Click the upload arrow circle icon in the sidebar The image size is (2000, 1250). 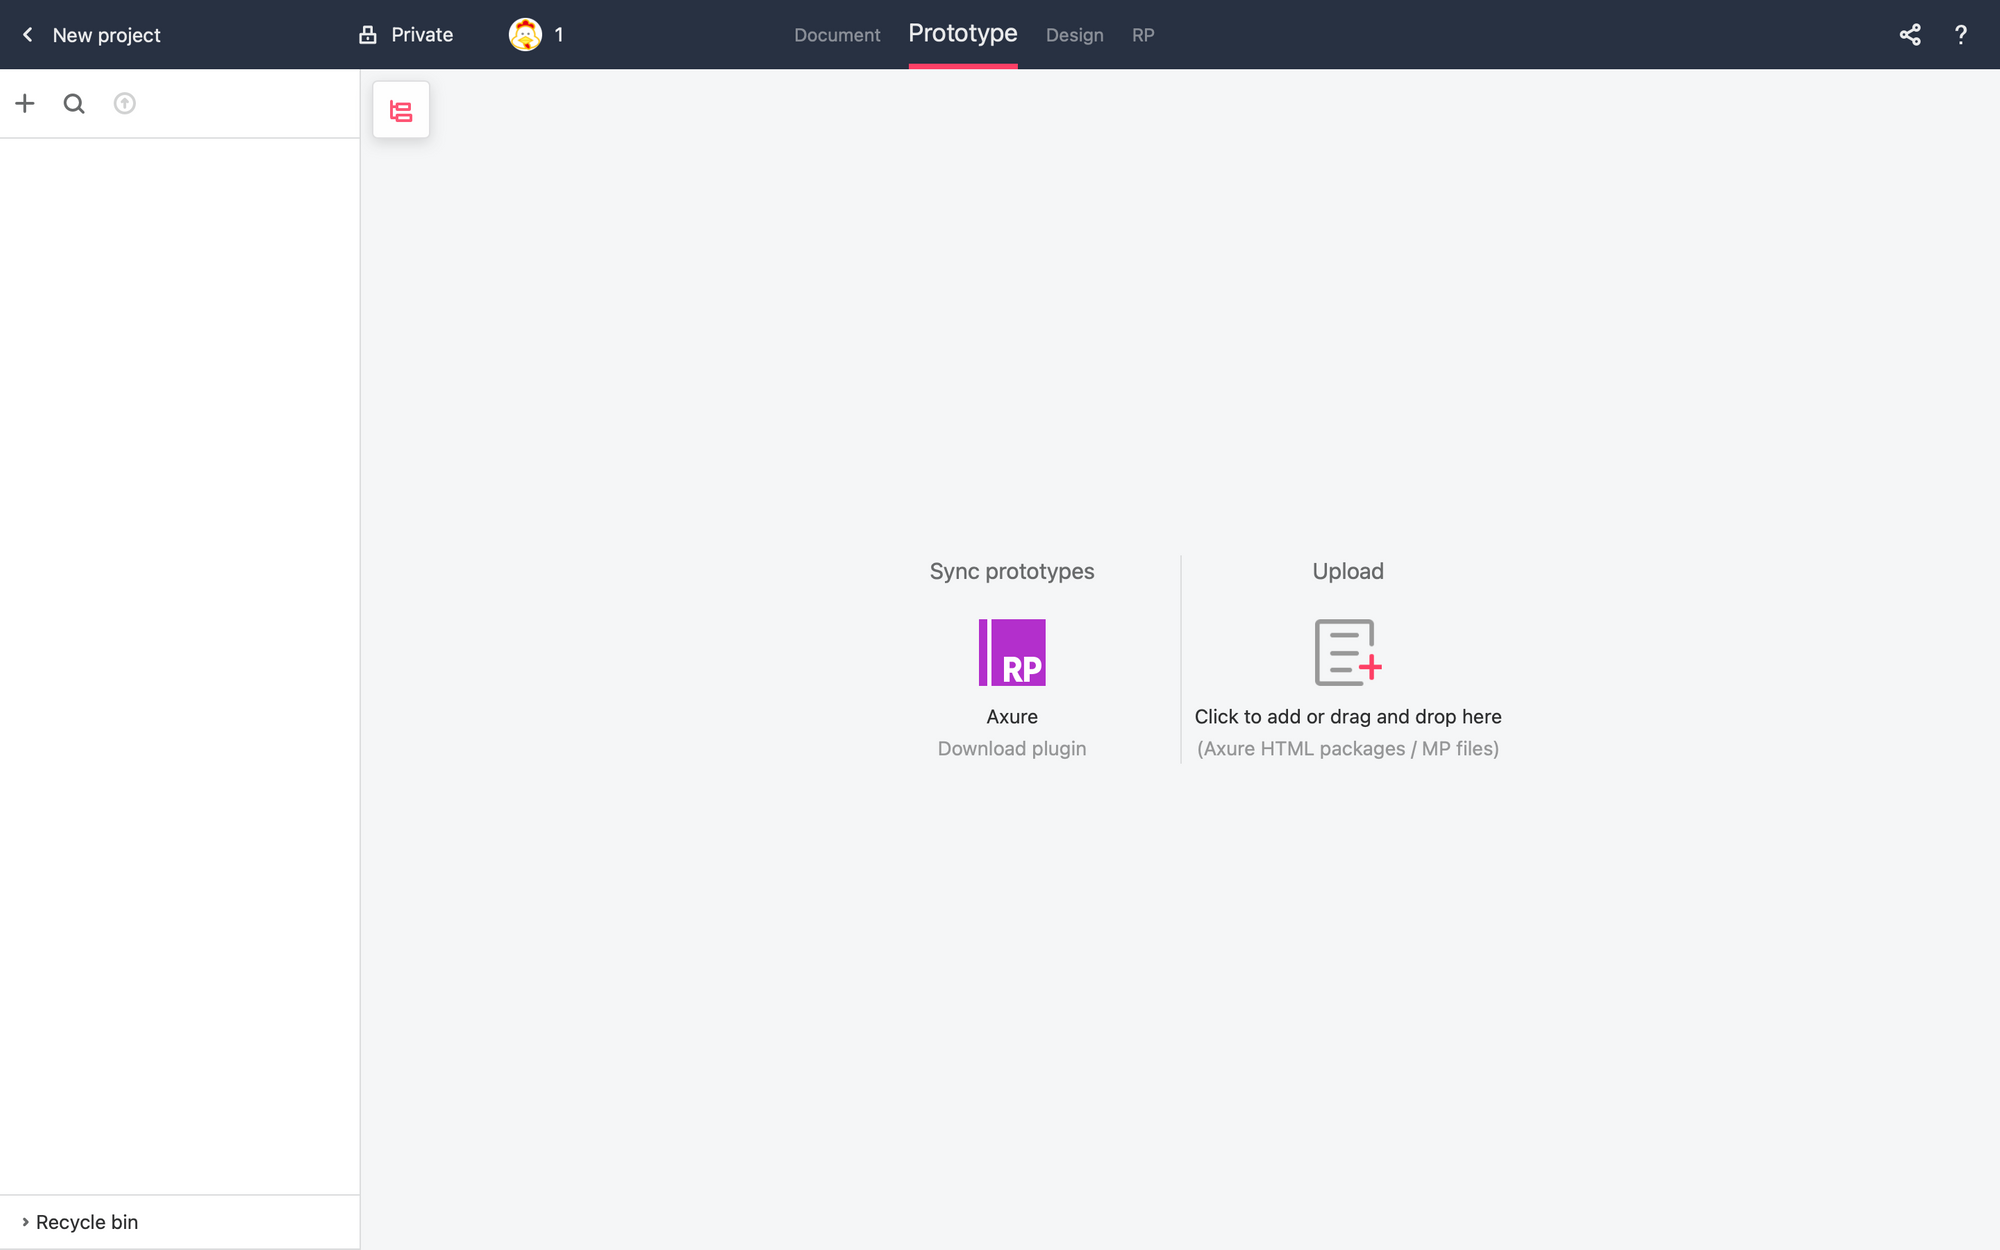coord(124,103)
